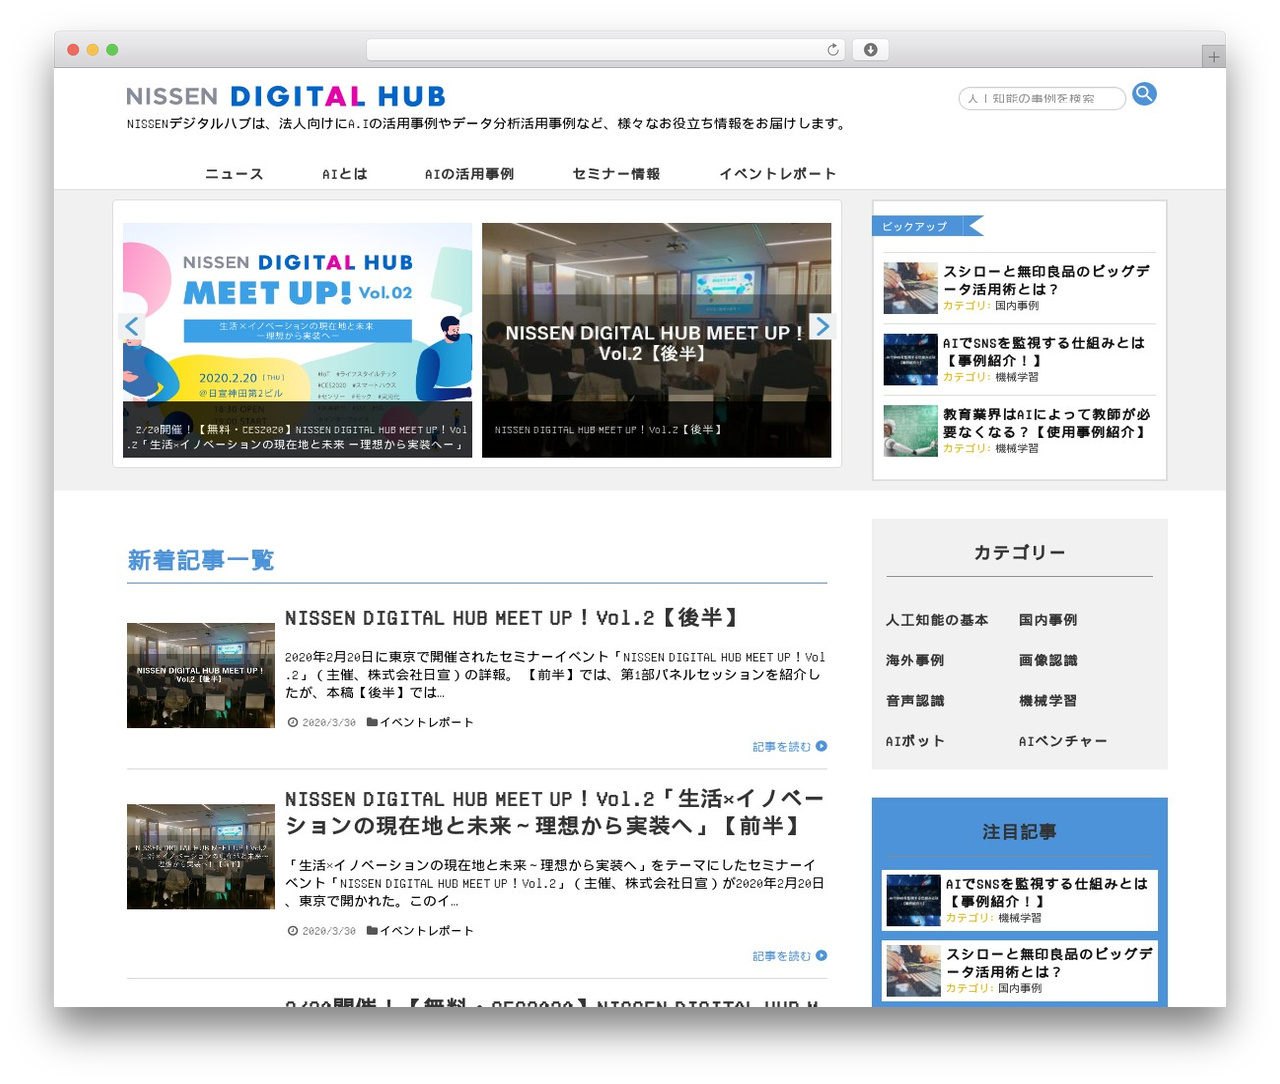Open イベントレポート menu item

pyautogui.click(x=777, y=174)
